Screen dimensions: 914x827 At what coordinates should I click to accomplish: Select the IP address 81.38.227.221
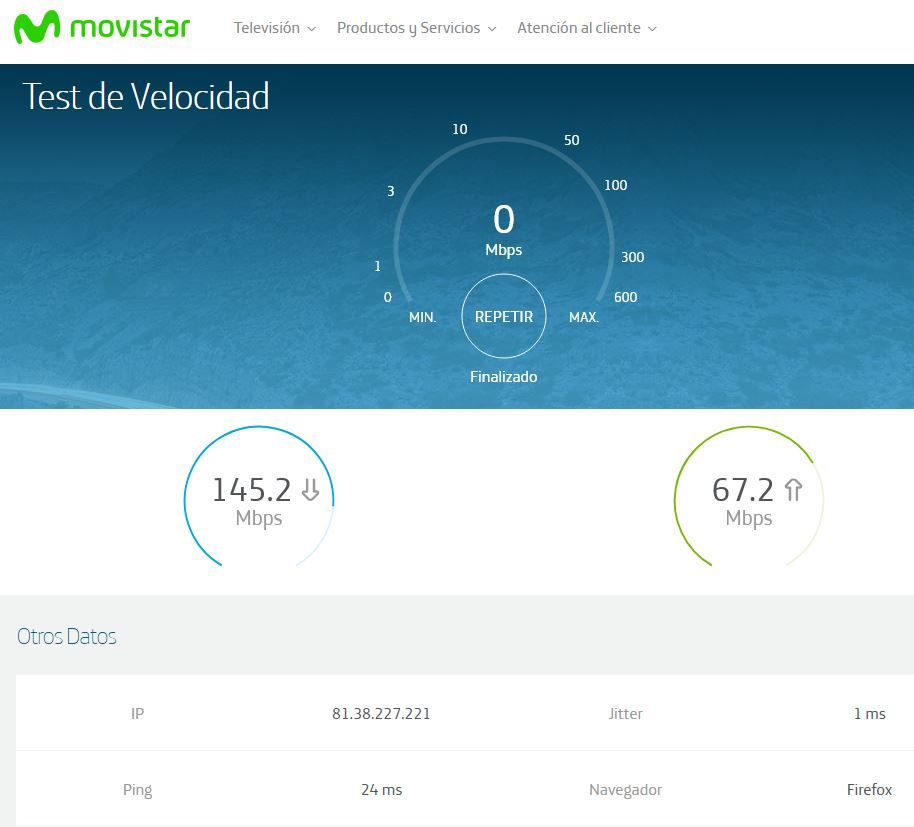[381, 714]
